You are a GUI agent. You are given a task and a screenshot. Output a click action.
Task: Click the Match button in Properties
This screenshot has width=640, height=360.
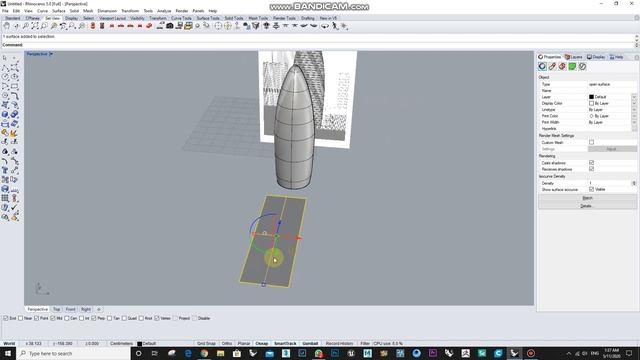(x=587, y=198)
